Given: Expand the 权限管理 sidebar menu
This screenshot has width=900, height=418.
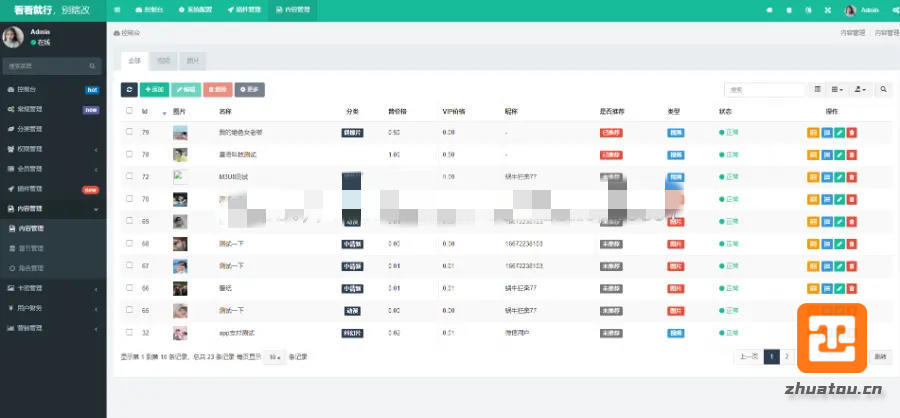Looking at the screenshot, I should pyautogui.click(x=53, y=149).
